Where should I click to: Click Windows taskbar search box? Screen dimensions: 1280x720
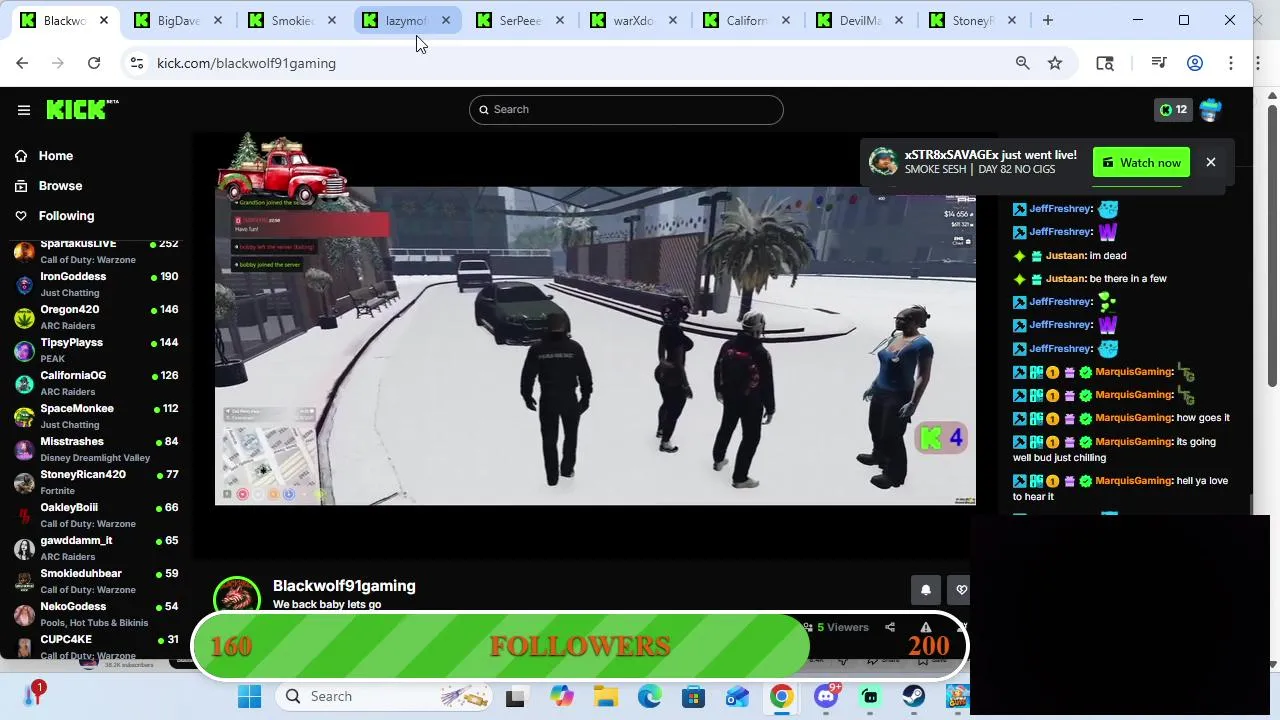pos(385,696)
